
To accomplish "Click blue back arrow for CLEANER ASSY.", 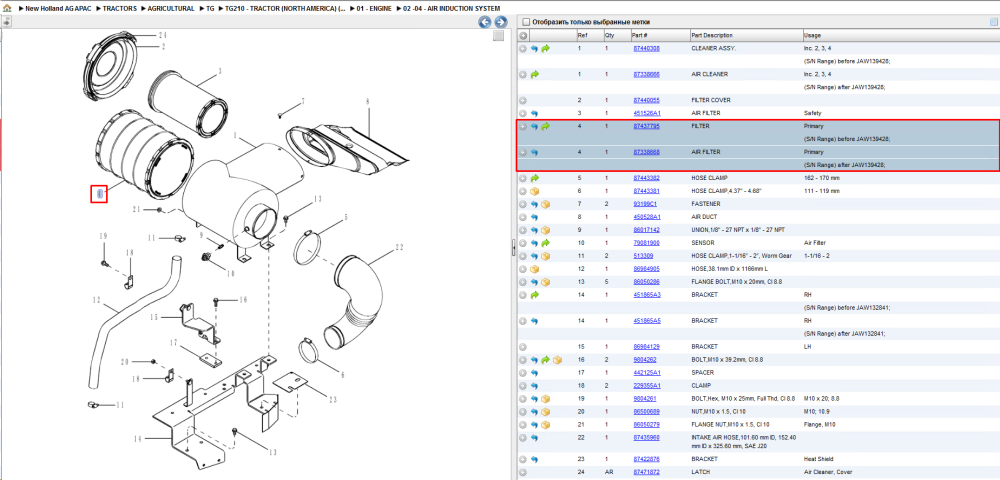I will click(534, 48).
